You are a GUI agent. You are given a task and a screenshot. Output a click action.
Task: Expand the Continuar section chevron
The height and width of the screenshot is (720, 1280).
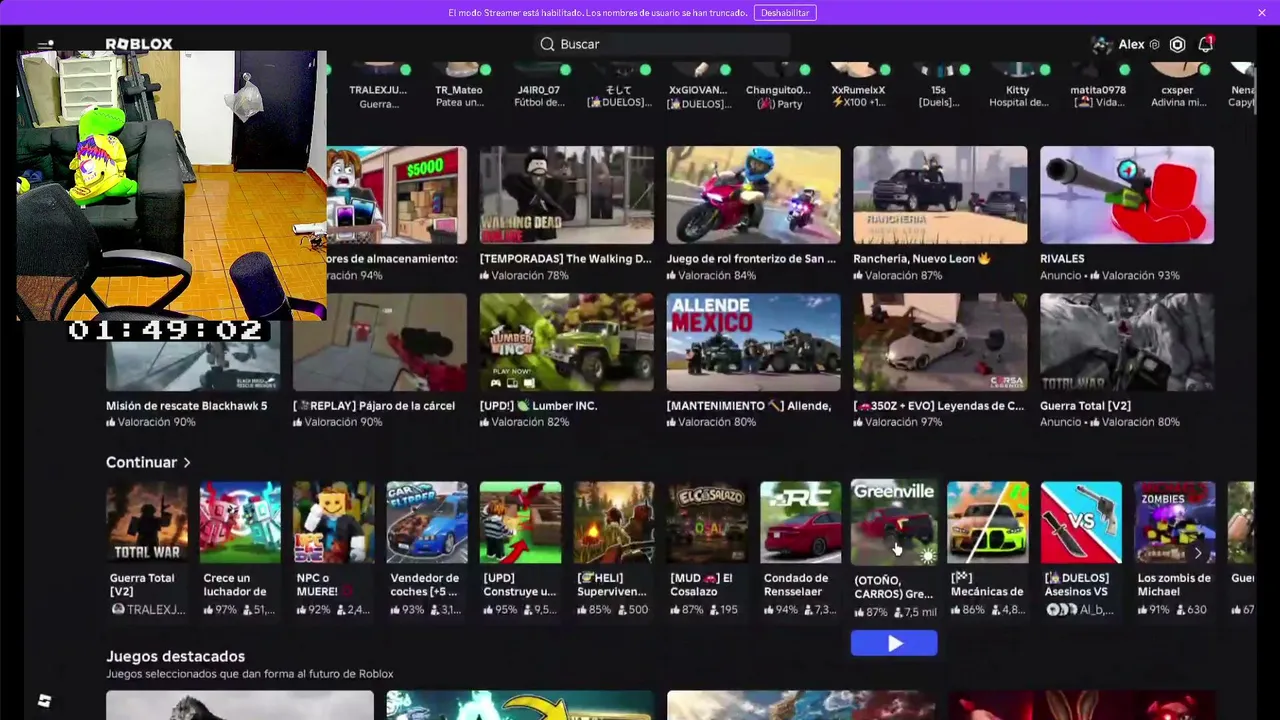pos(187,462)
